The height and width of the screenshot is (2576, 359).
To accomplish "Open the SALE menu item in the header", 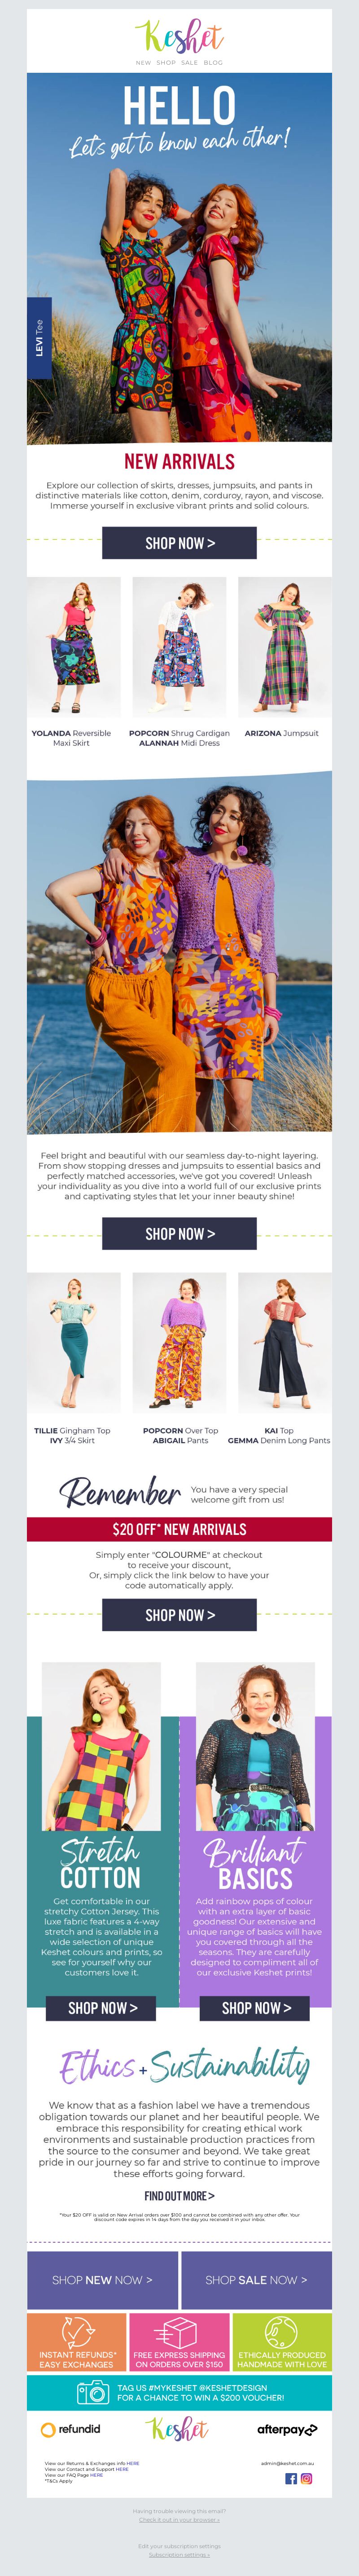I will point(189,62).
